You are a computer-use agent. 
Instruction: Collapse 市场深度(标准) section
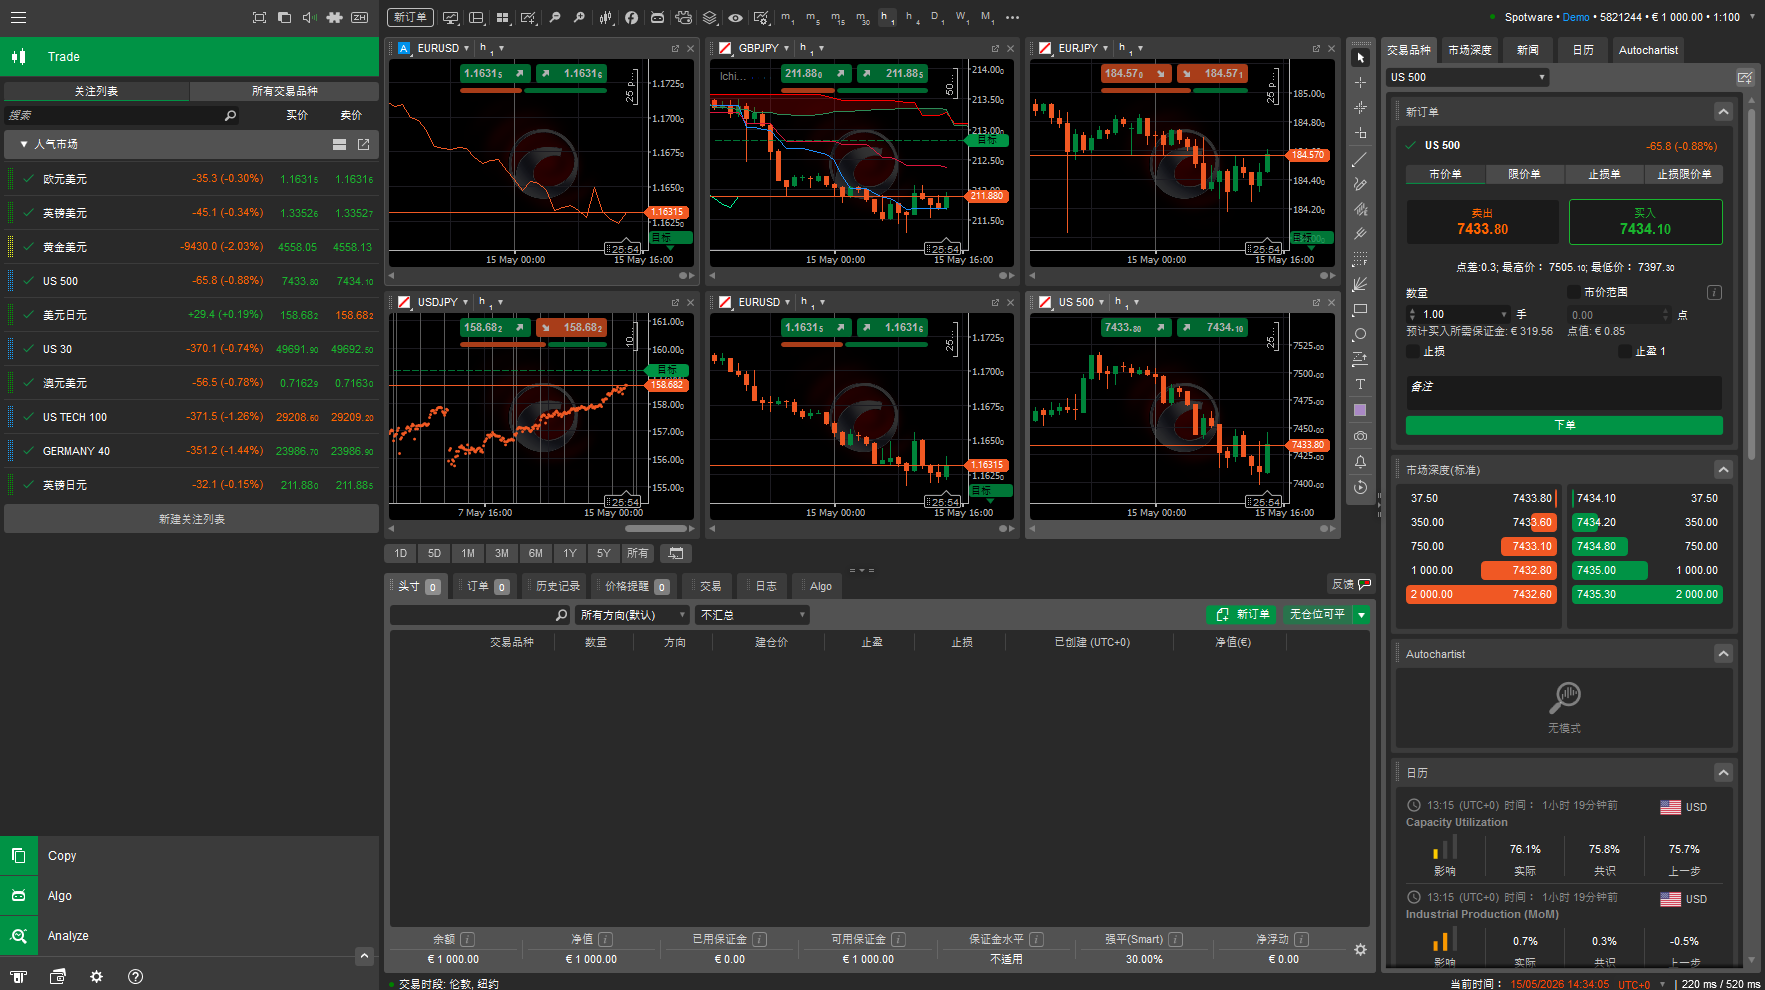1722,470
